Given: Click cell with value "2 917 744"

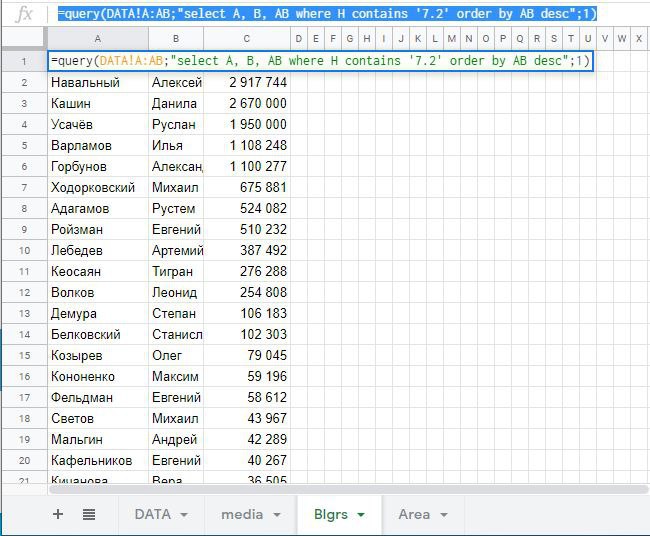Looking at the screenshot, I should tap(247, 82).
